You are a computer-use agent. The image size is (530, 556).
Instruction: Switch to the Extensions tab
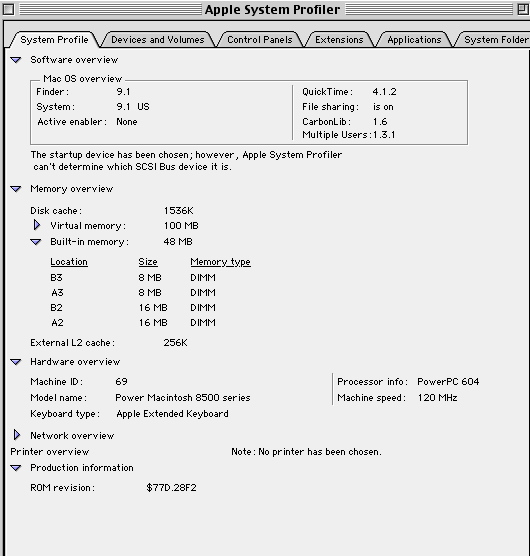point(339,40)
